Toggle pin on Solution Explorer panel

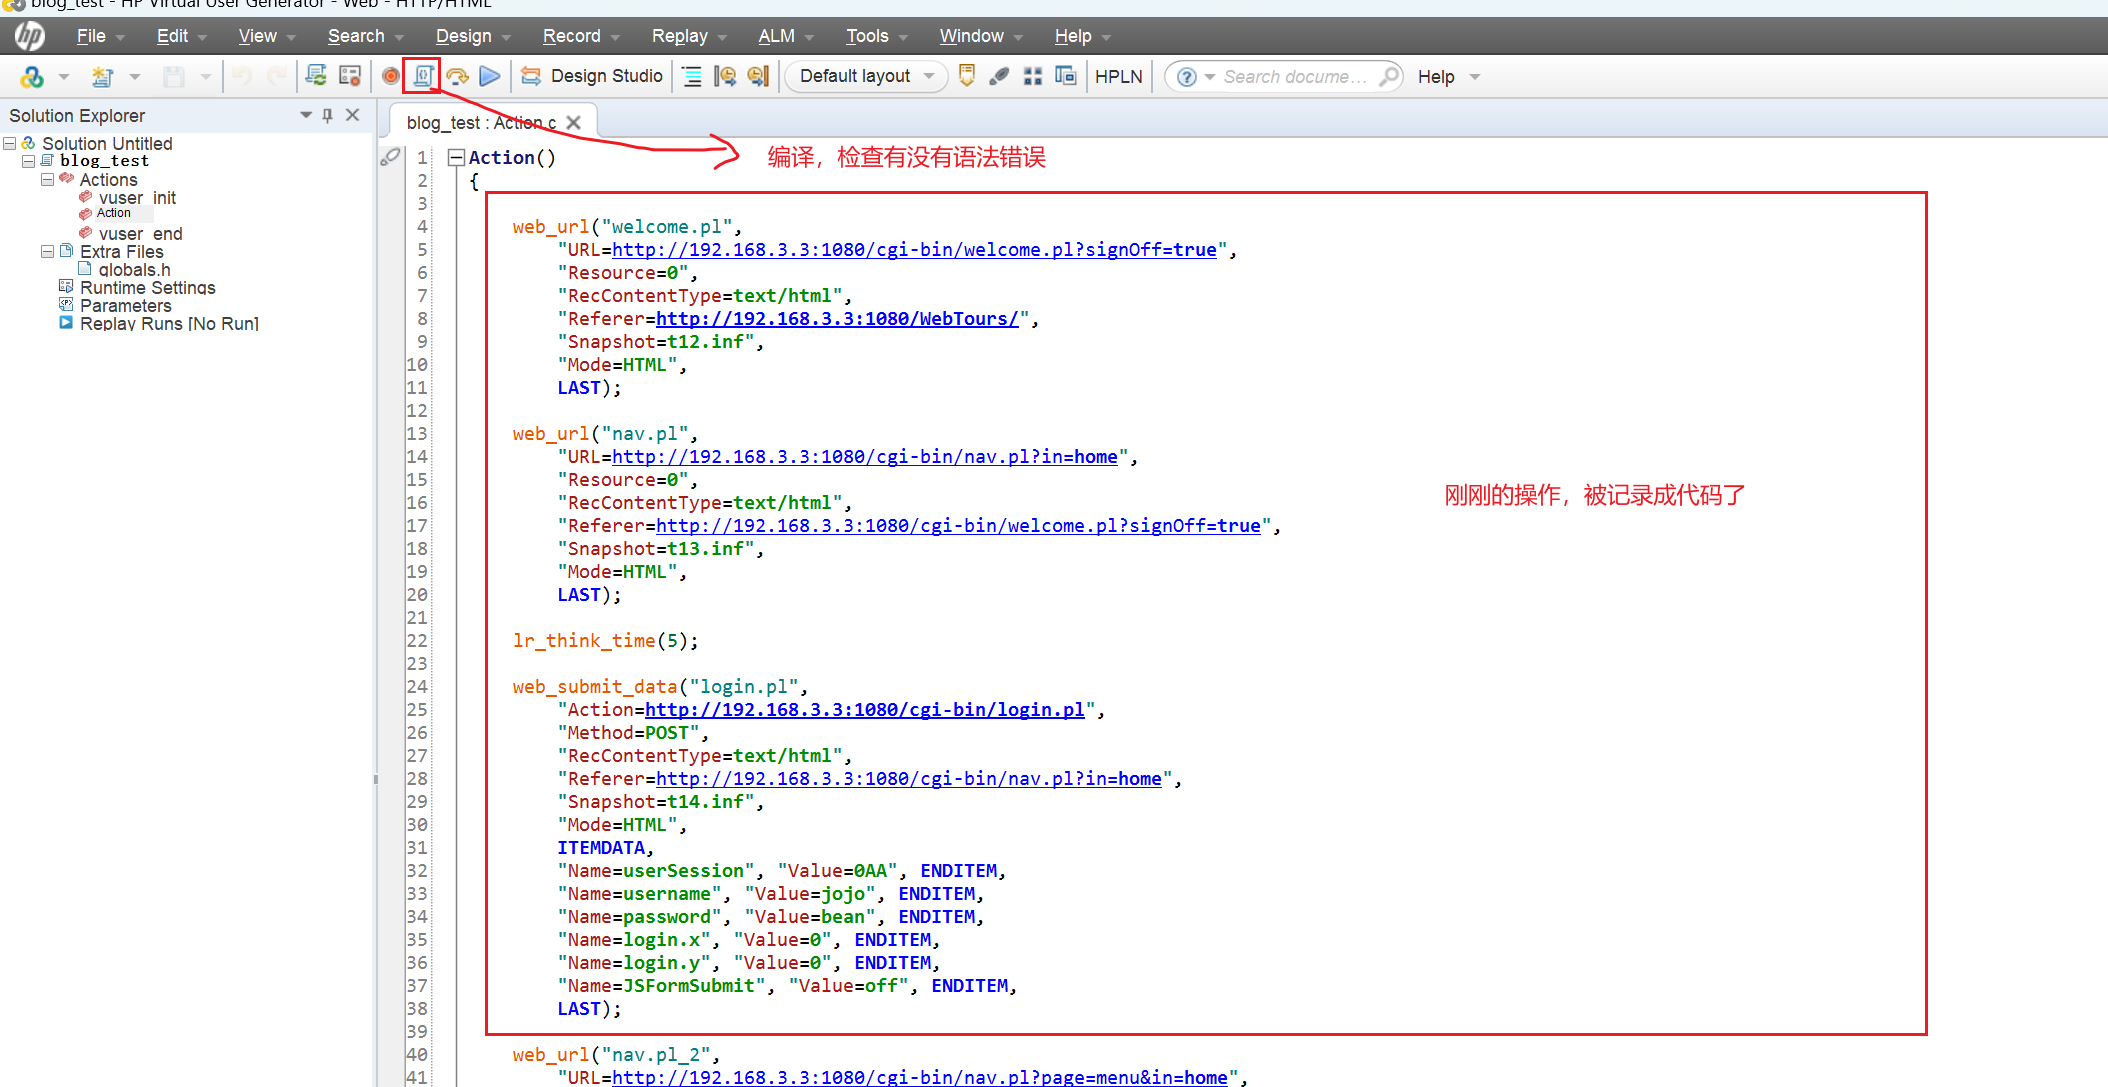(327, 115)
